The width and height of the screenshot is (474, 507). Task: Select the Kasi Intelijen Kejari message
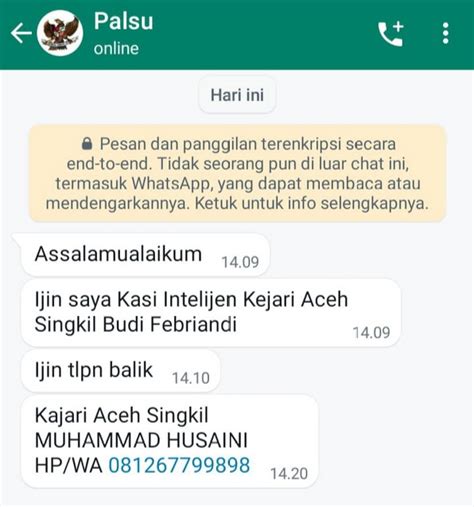pos(211,313)
